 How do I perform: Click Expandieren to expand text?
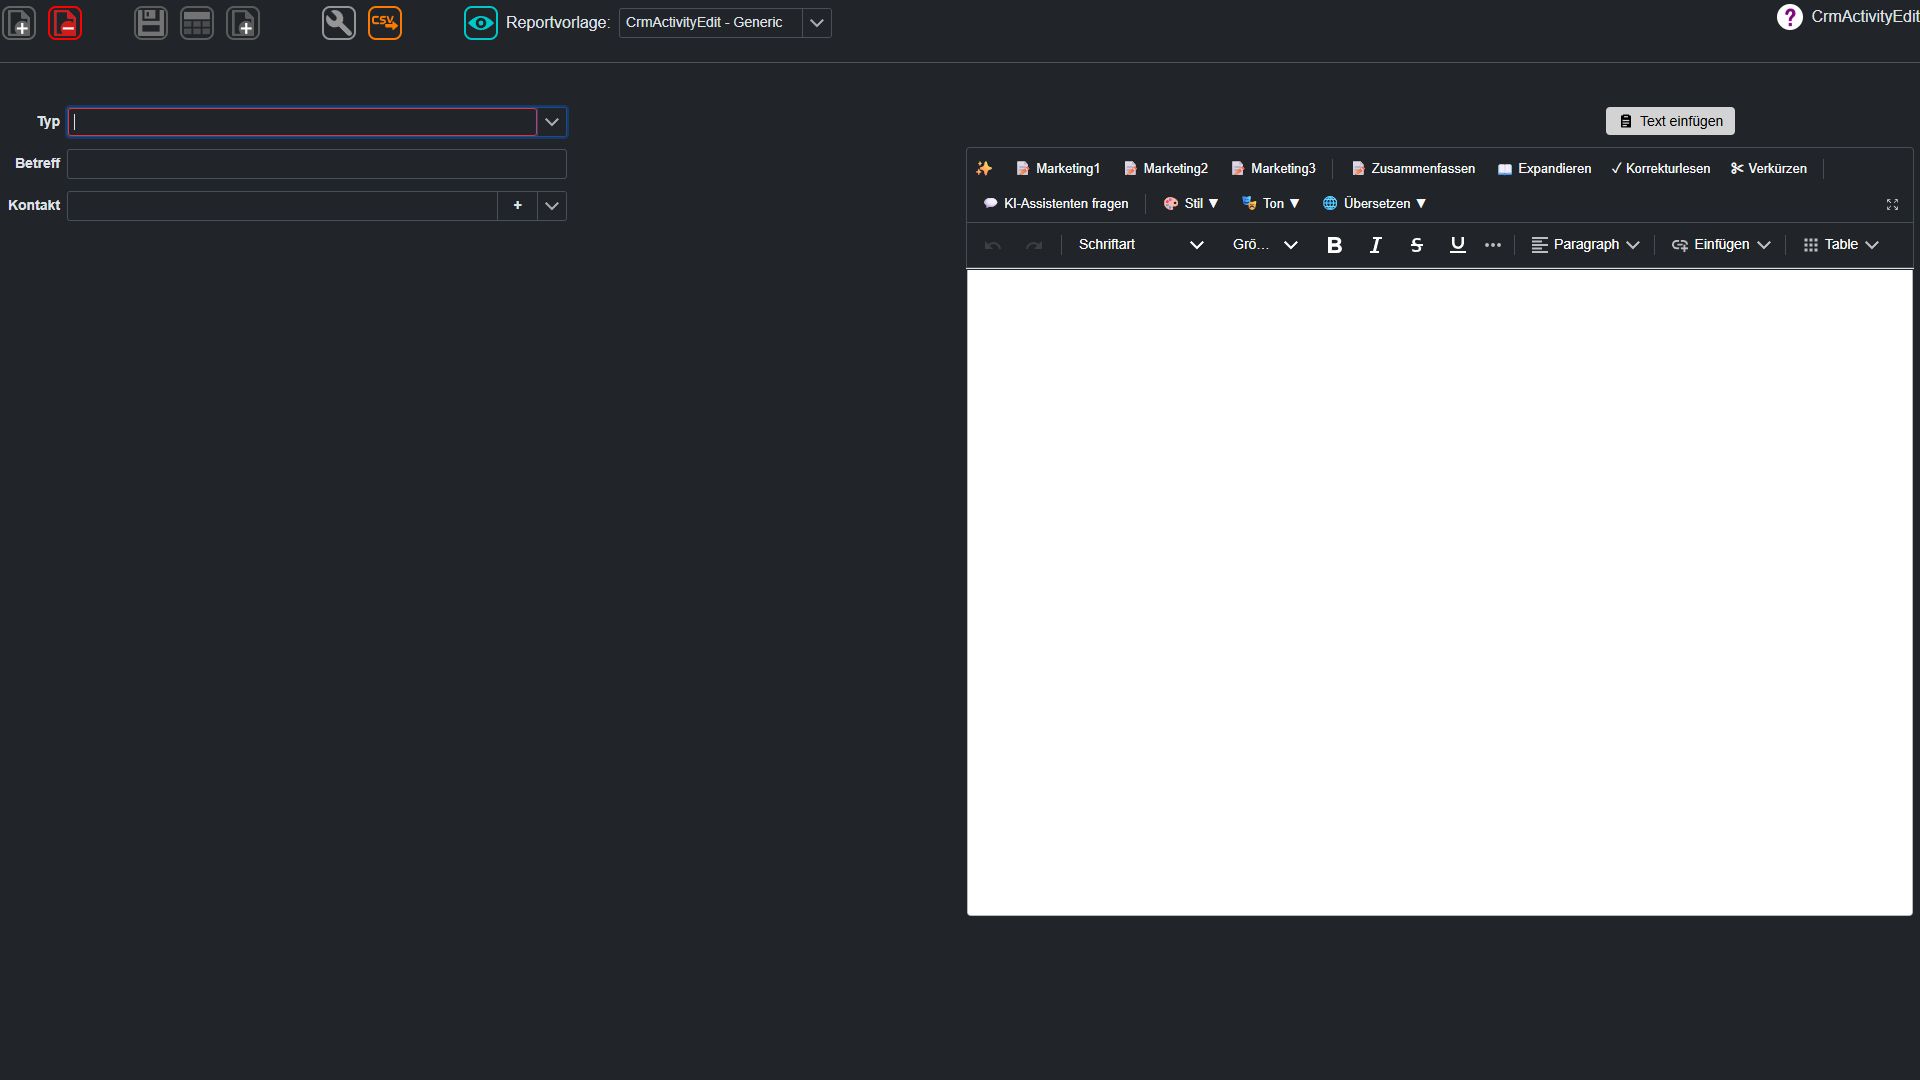click(1544, 168)
